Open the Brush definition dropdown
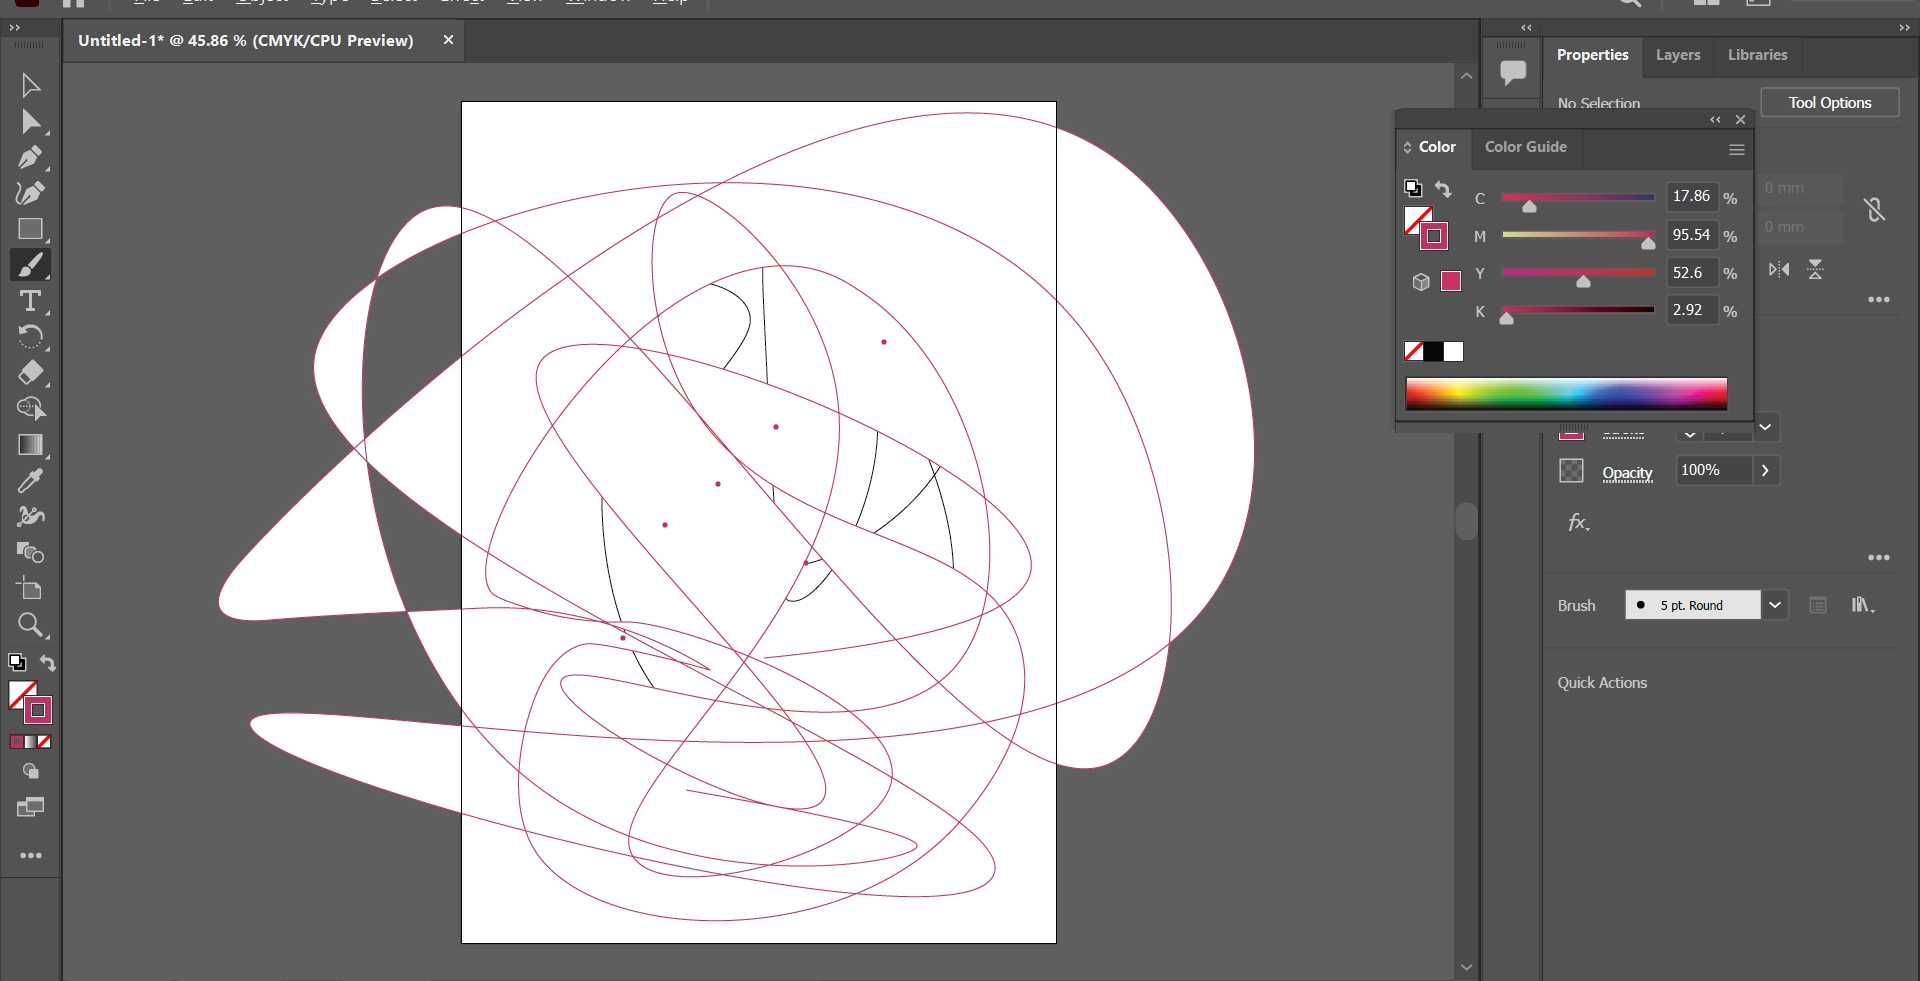 point(1775,605)
